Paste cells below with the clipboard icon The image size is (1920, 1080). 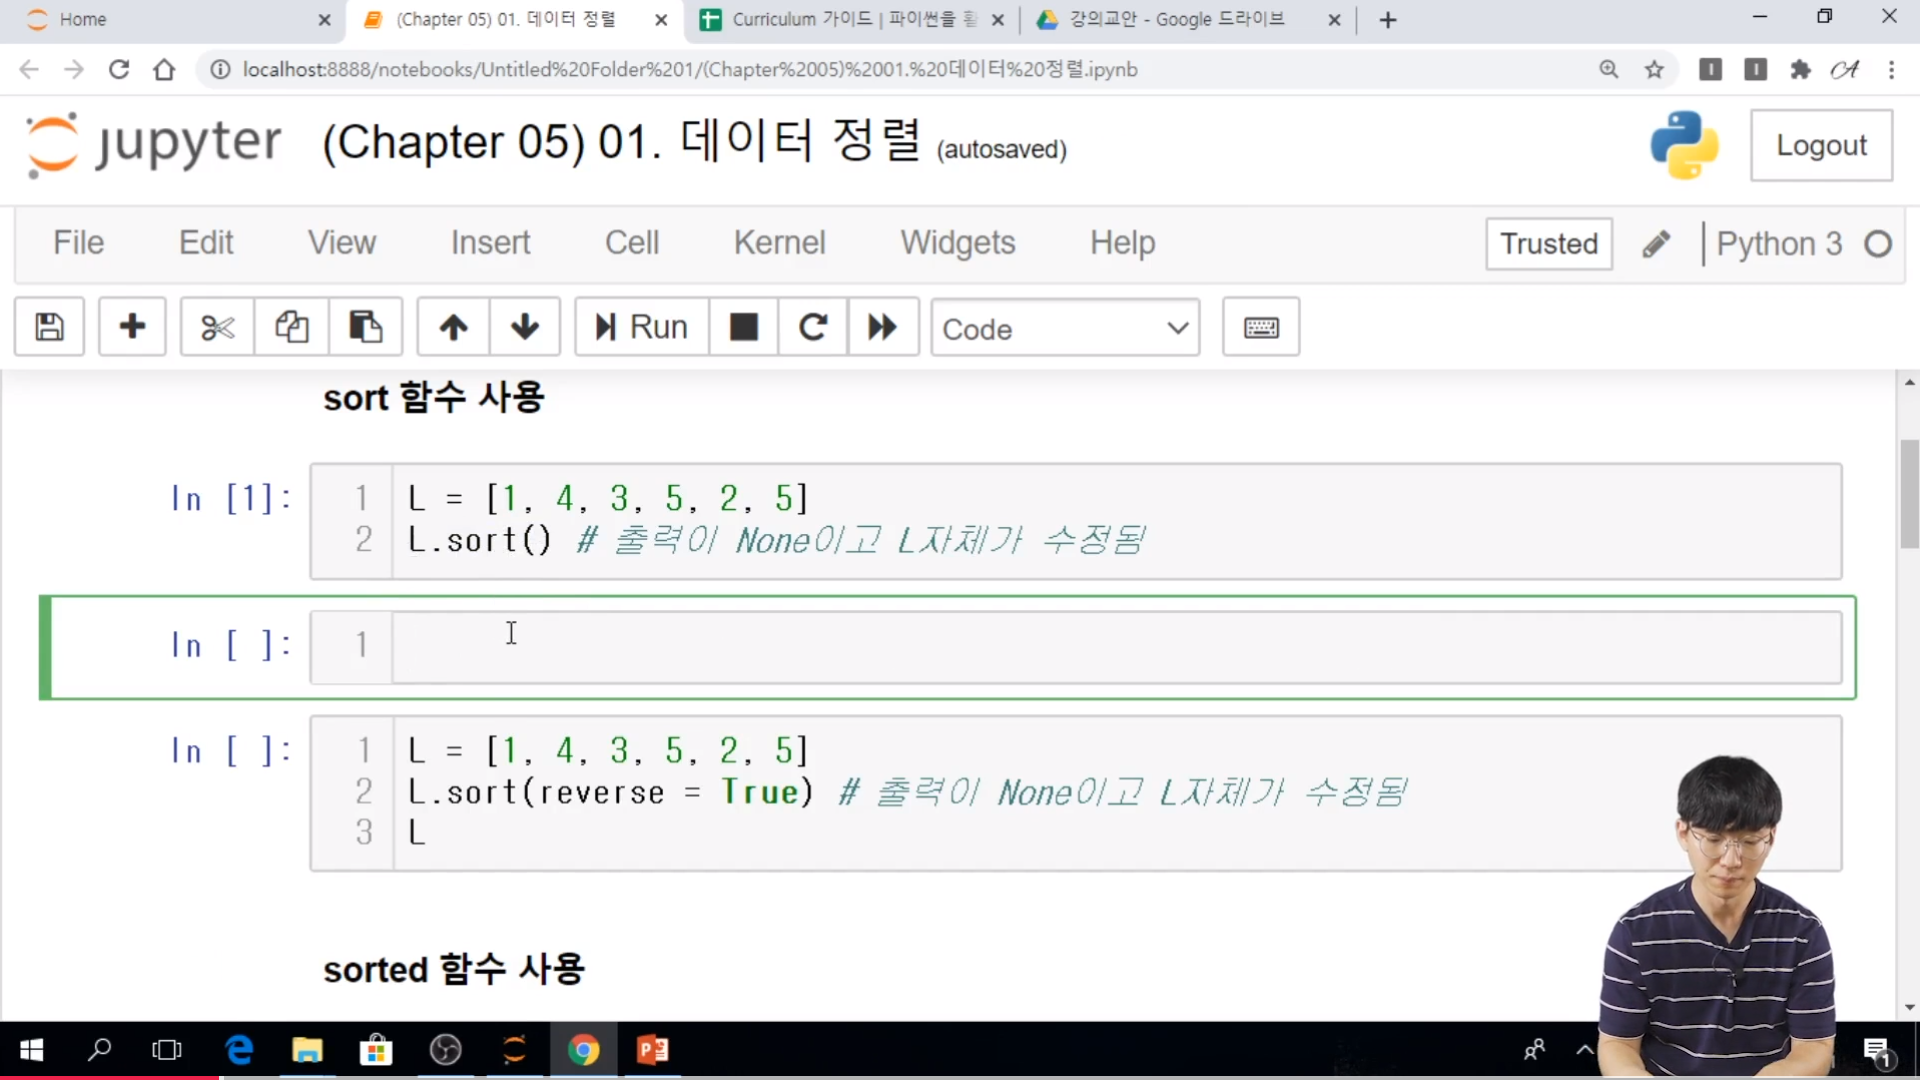(x=365, y=327)
